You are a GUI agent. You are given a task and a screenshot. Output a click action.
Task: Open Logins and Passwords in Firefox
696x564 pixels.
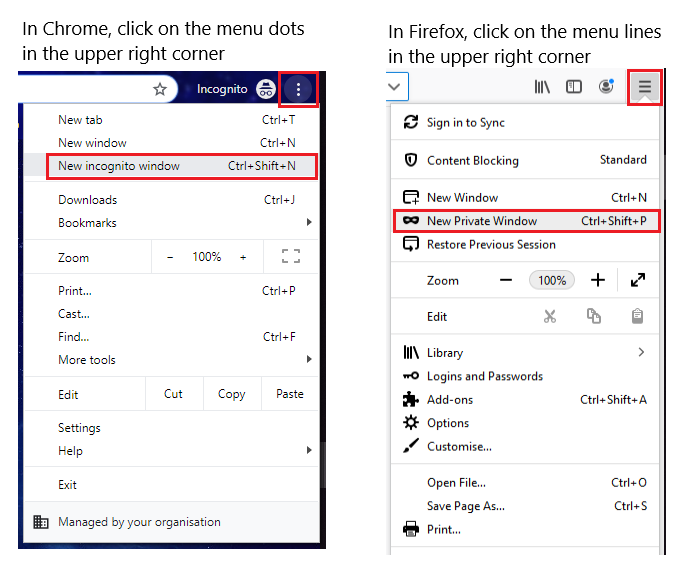point(525,376)
